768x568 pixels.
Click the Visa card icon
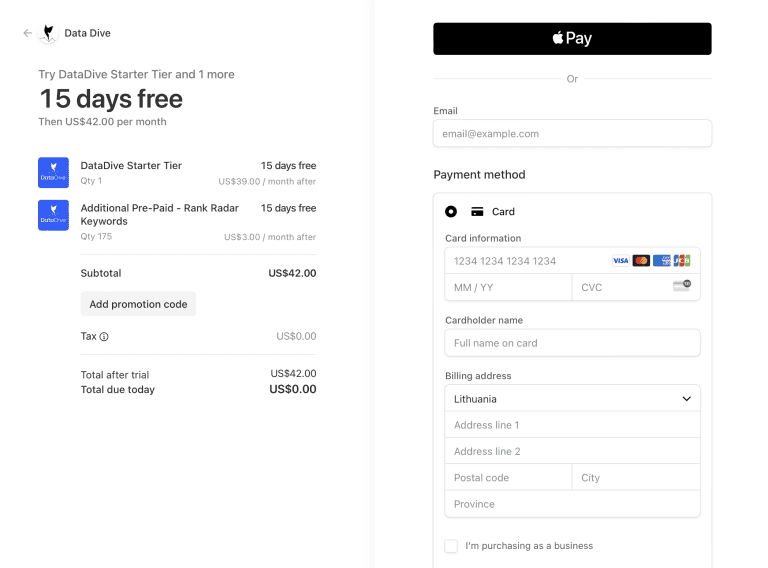coord(621,260)
